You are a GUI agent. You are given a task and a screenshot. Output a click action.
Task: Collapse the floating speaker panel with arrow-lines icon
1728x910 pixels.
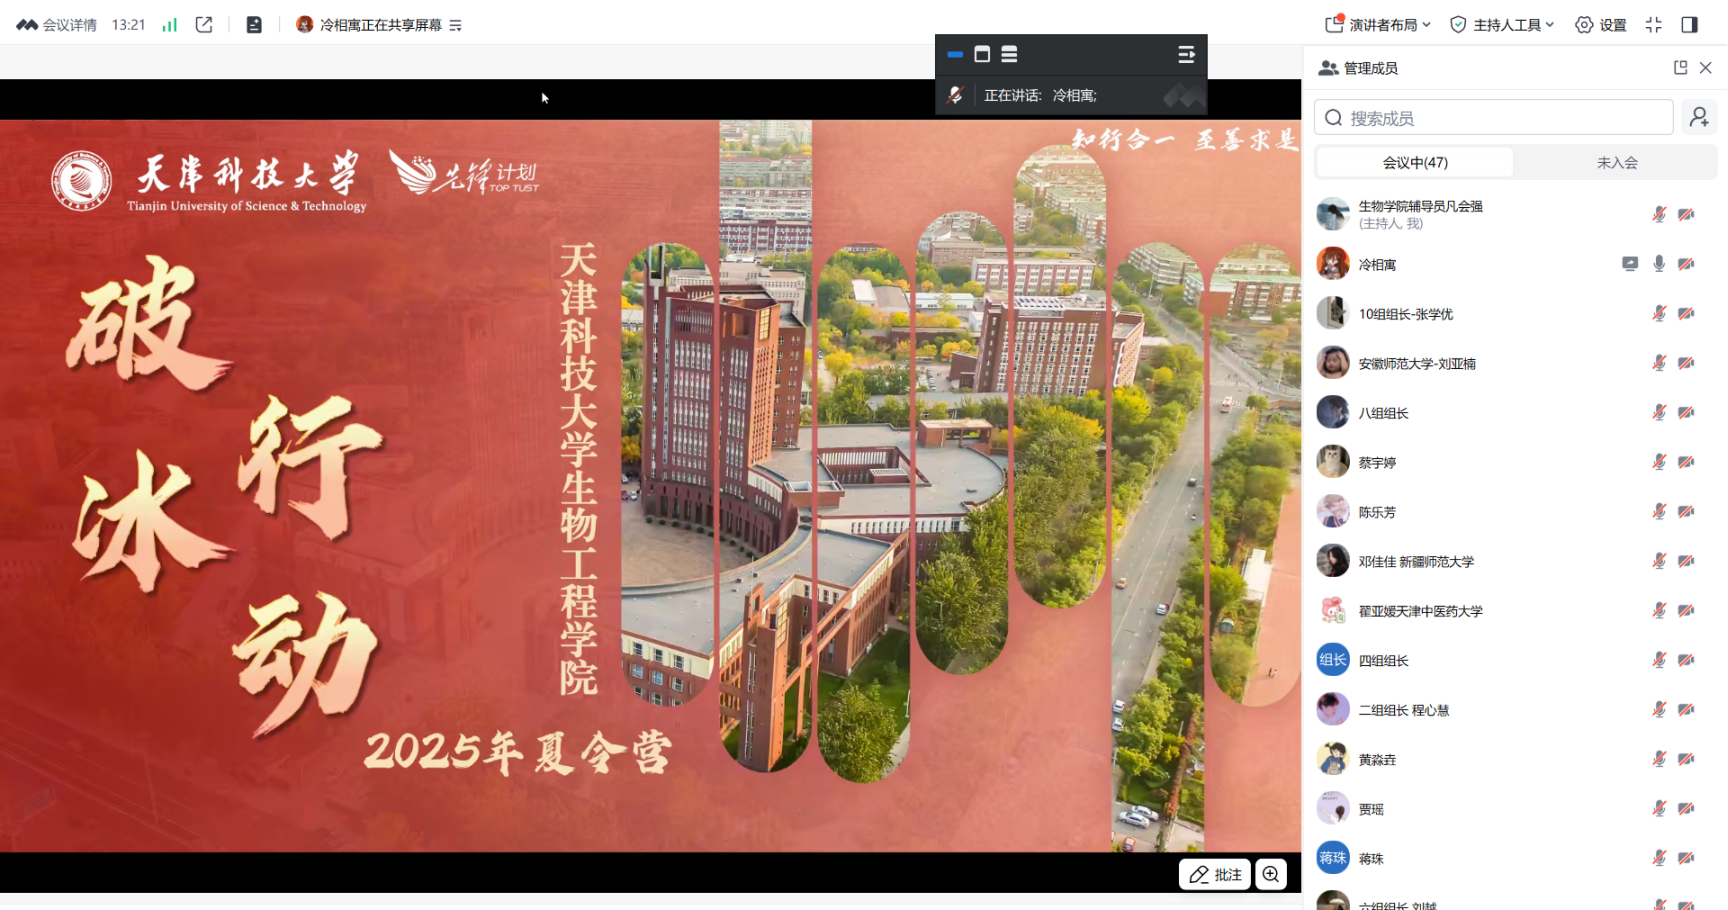1186,54
